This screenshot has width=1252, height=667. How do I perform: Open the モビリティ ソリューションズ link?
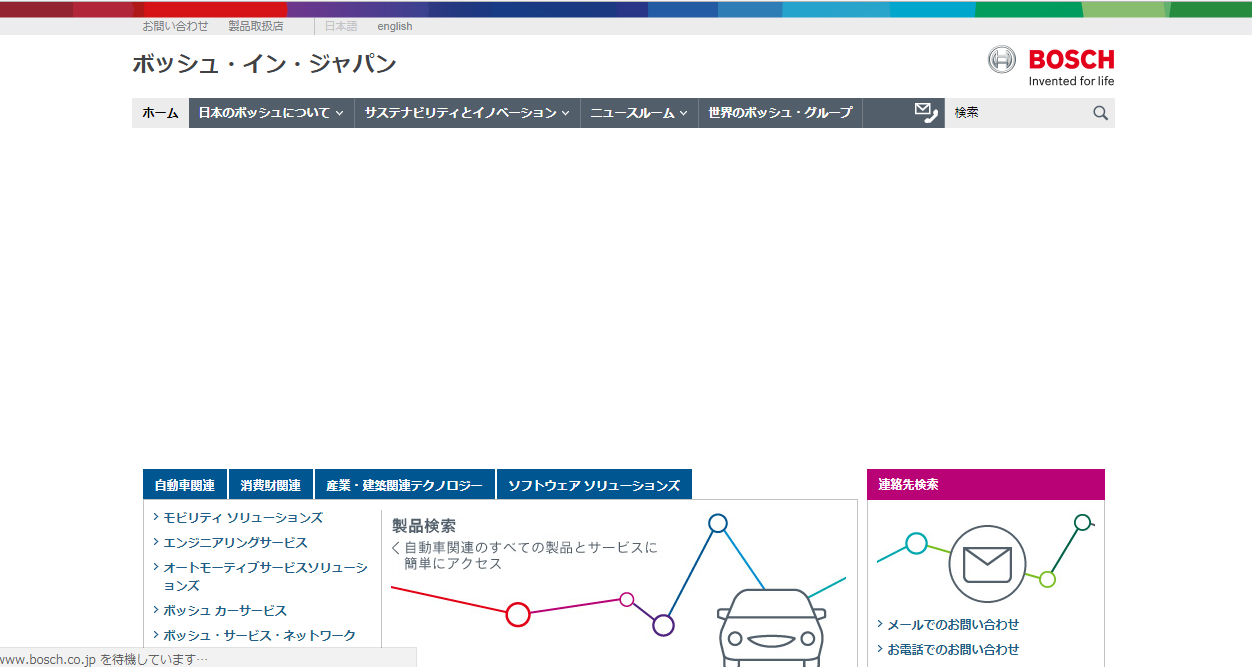243,518
